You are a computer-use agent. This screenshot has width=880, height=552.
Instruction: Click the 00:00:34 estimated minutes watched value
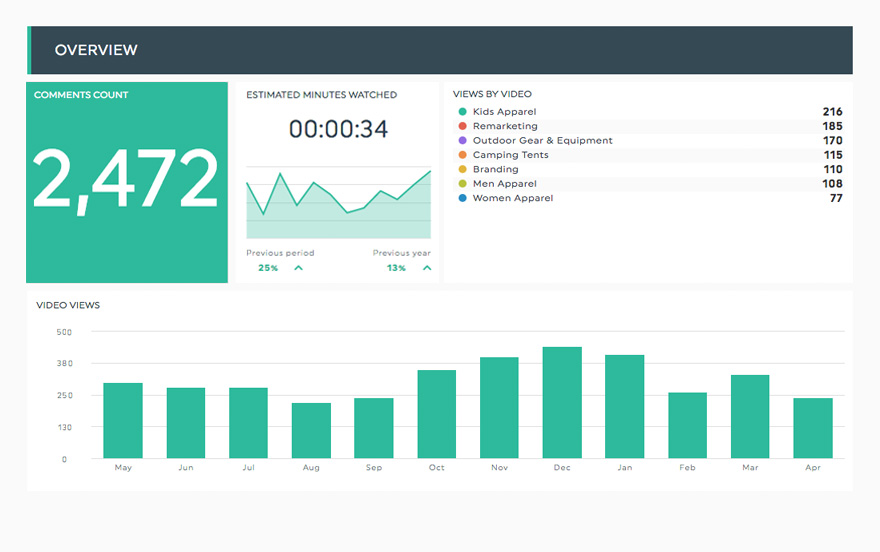(338, 129)
